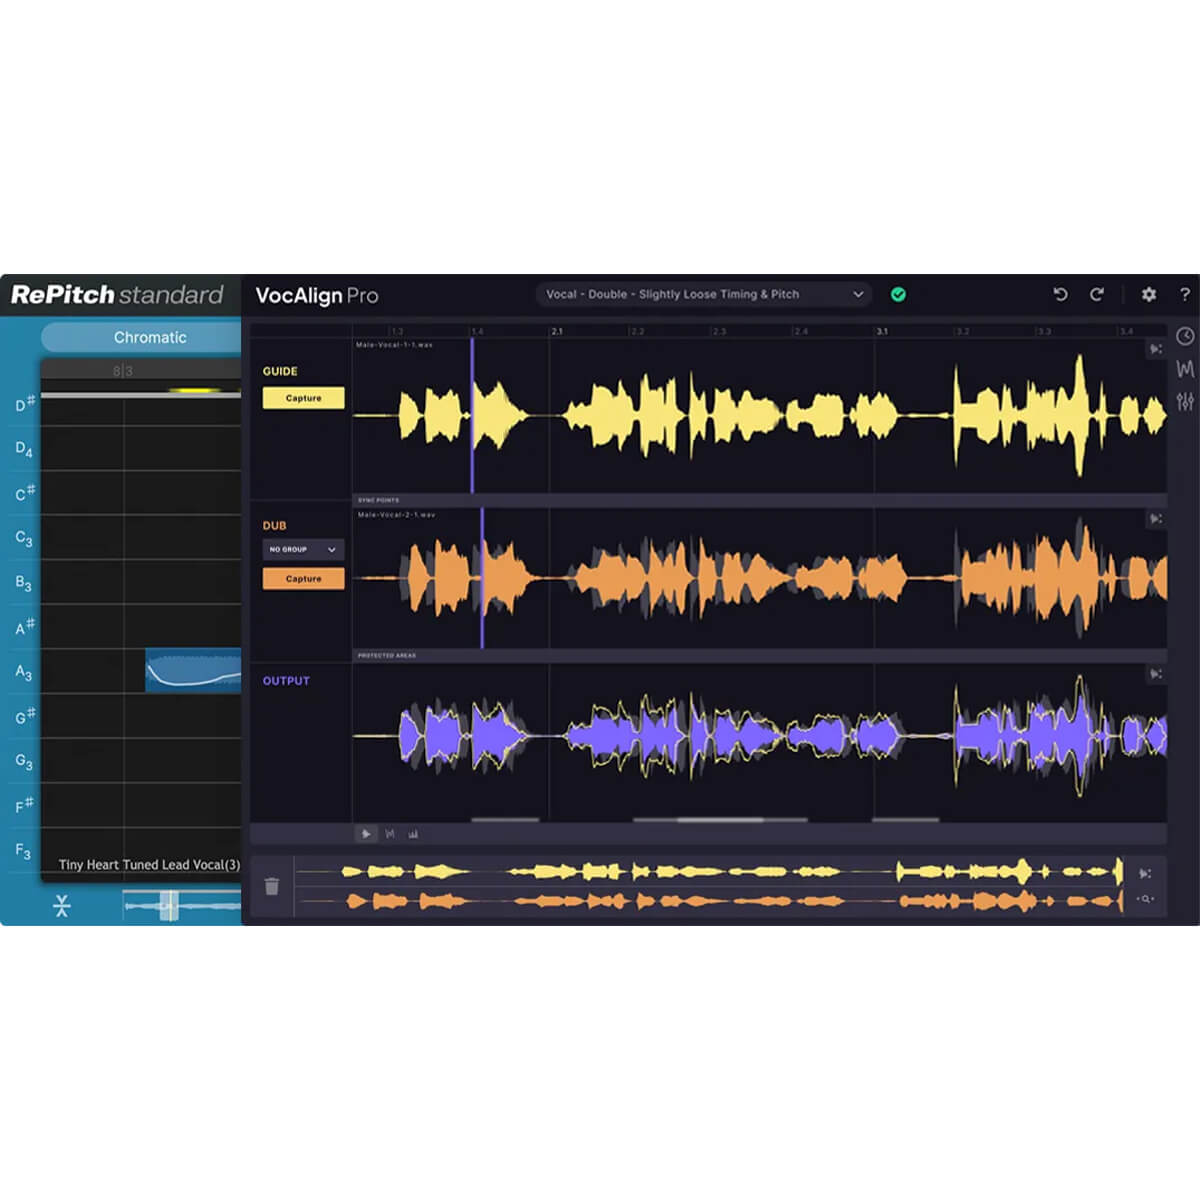Click the RePitch vertical zoom compress icon

62,906
